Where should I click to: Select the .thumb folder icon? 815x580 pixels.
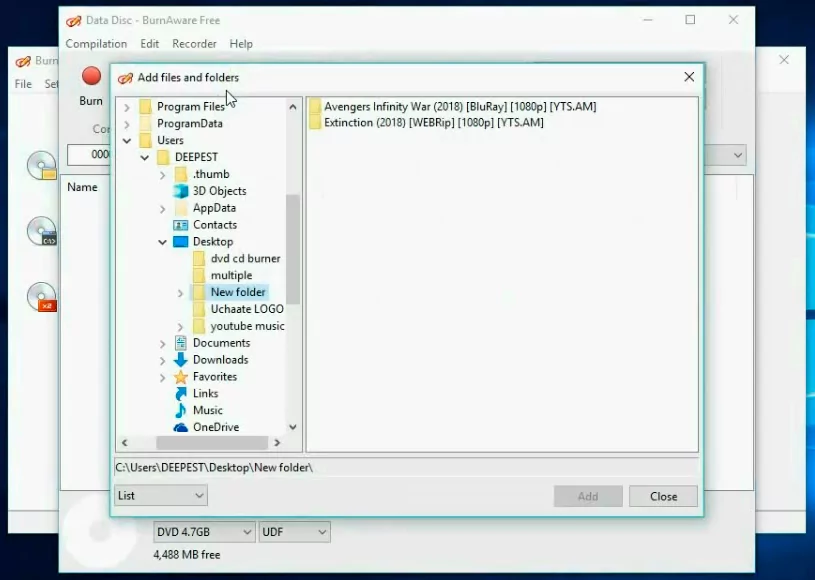(181, 174)
